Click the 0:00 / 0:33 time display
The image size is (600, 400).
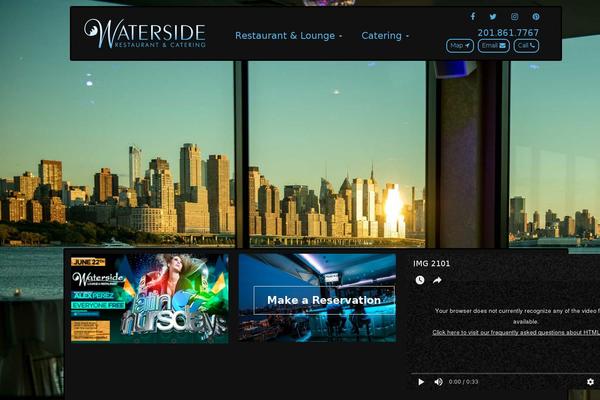click(463, 382)
